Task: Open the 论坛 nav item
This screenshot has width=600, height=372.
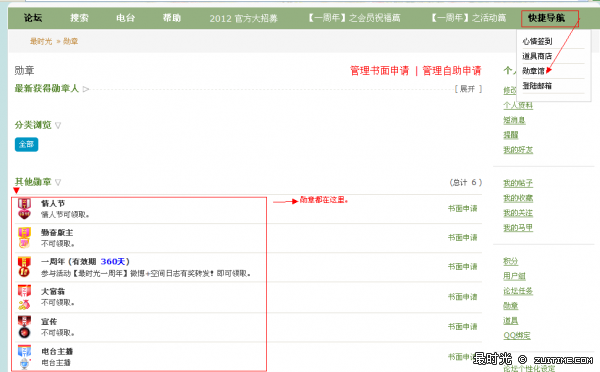Action: (x=33, y=18)
